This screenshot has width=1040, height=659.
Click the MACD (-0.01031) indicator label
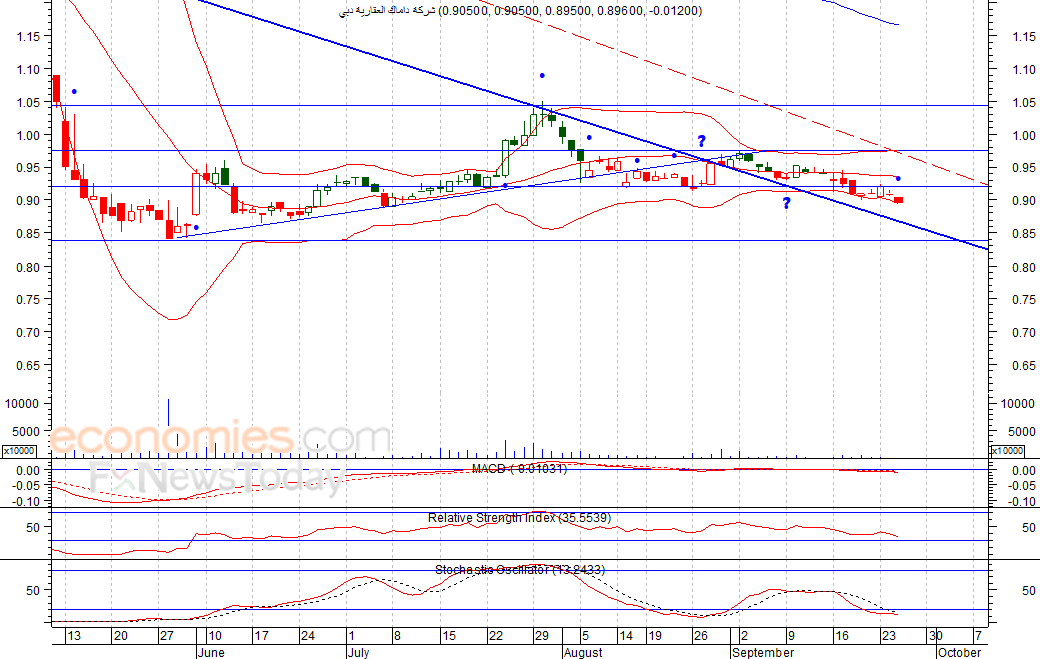pos(519,469)
